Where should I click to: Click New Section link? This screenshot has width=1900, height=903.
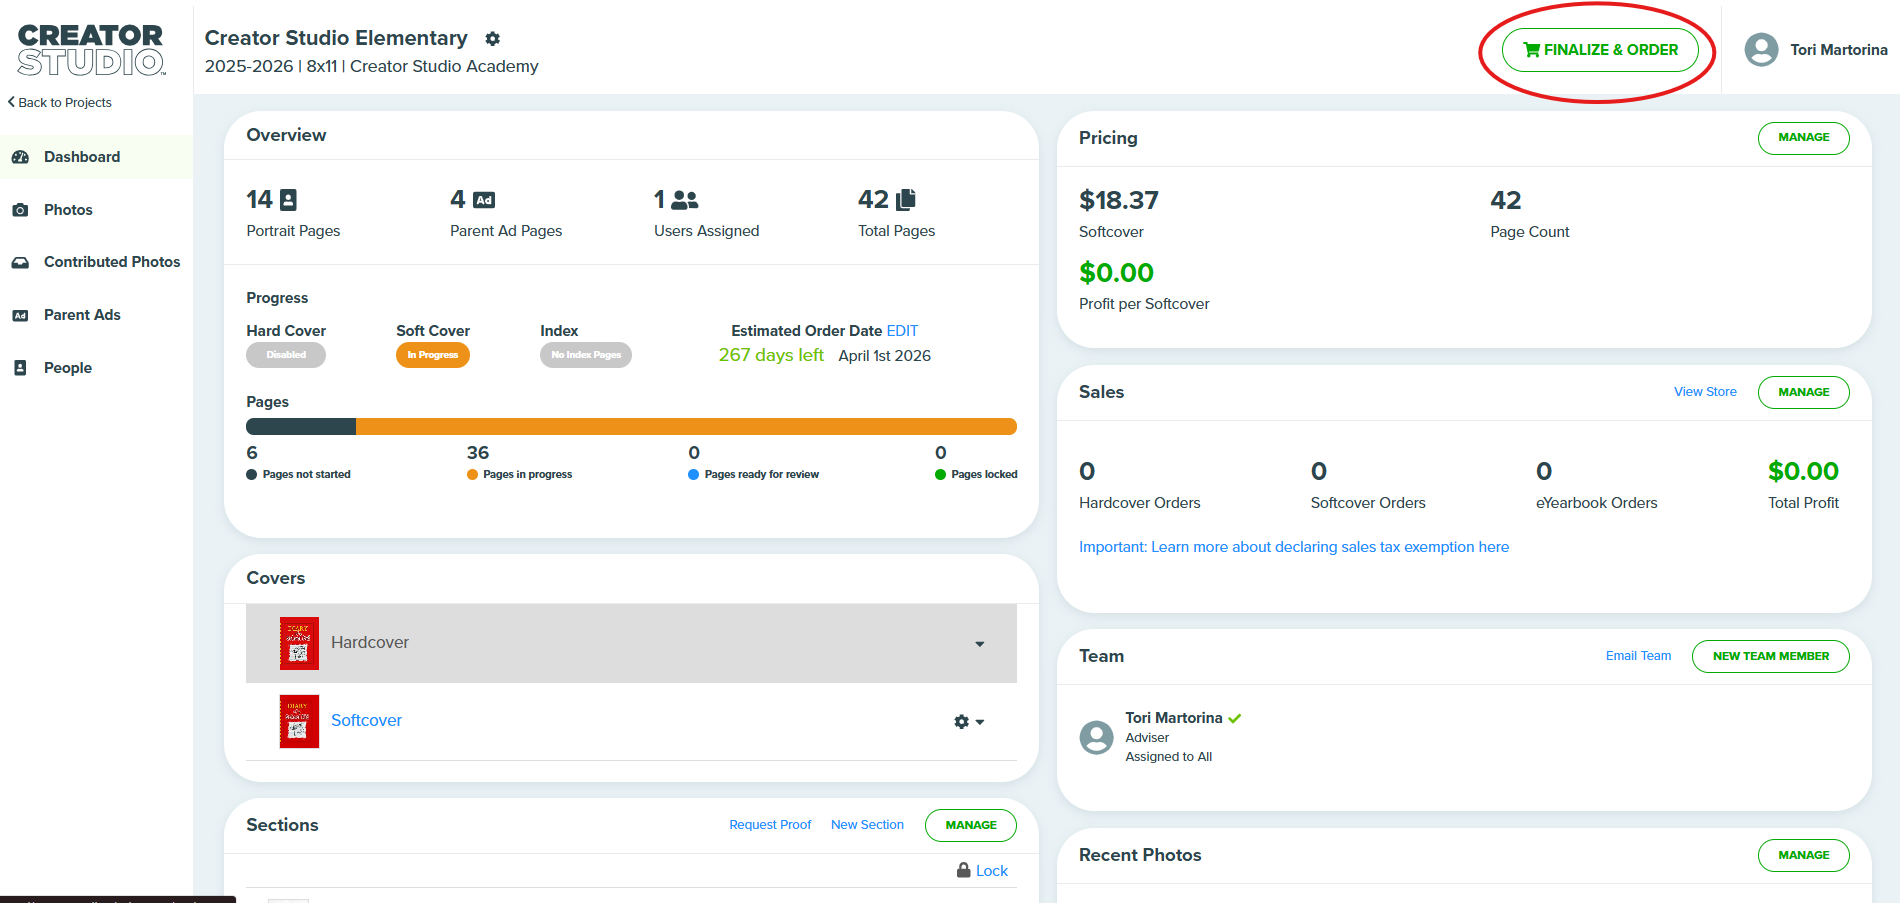(867, 825)
